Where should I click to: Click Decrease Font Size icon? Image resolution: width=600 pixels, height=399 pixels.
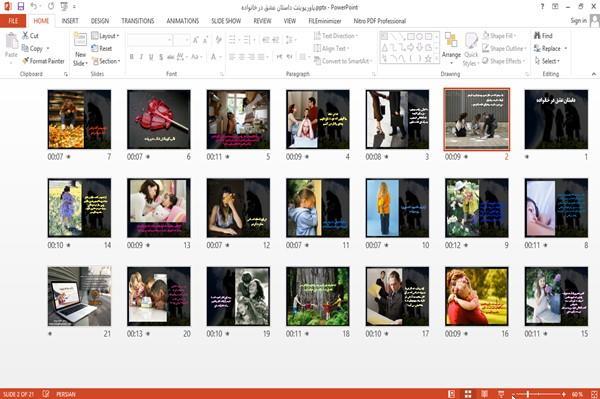(205, 40)
